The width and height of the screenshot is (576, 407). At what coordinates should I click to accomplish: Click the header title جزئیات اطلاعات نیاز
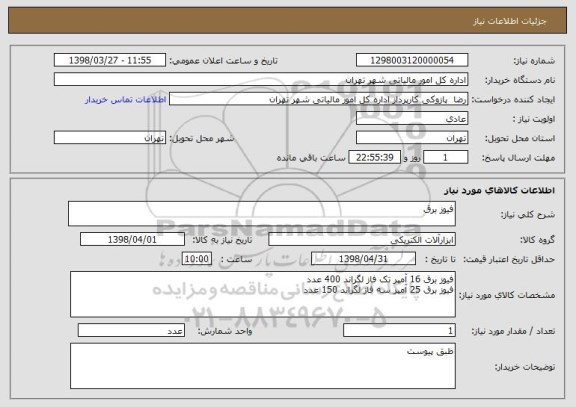[x=510, y=21]
